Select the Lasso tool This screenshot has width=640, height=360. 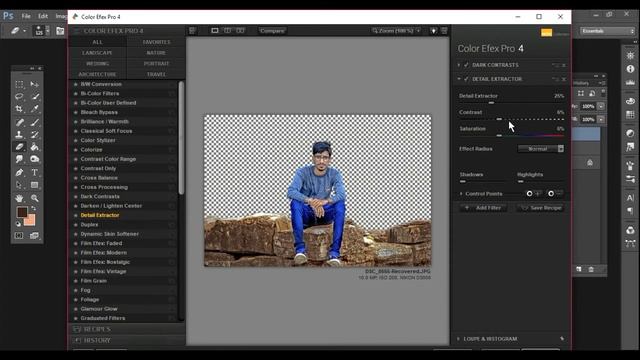pyautogui.click(x=19, y=97)
